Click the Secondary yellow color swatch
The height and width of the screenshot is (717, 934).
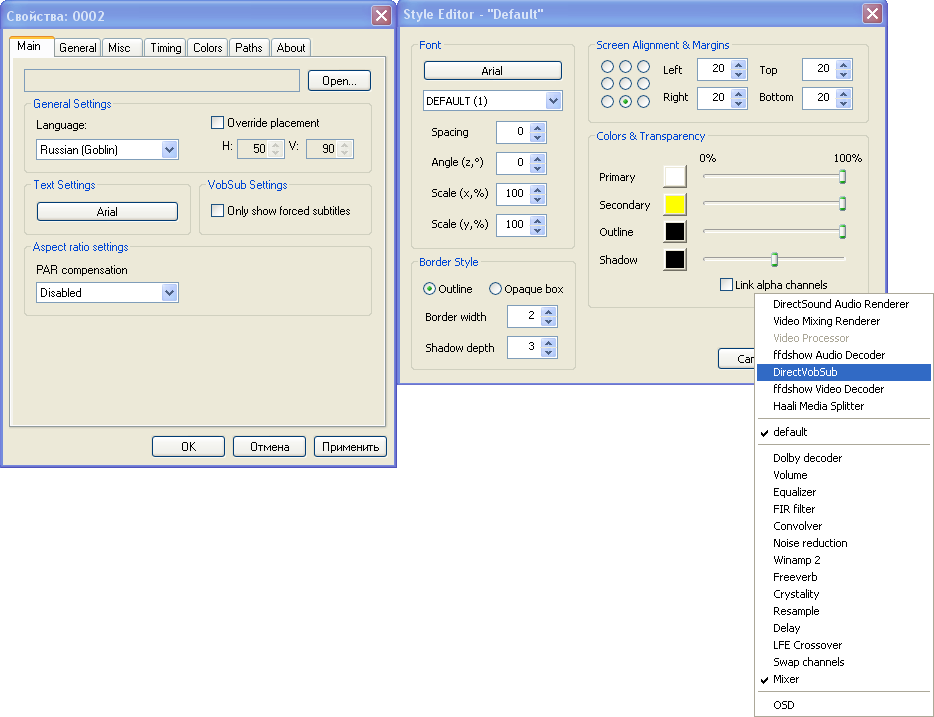[x=675, y=205]
